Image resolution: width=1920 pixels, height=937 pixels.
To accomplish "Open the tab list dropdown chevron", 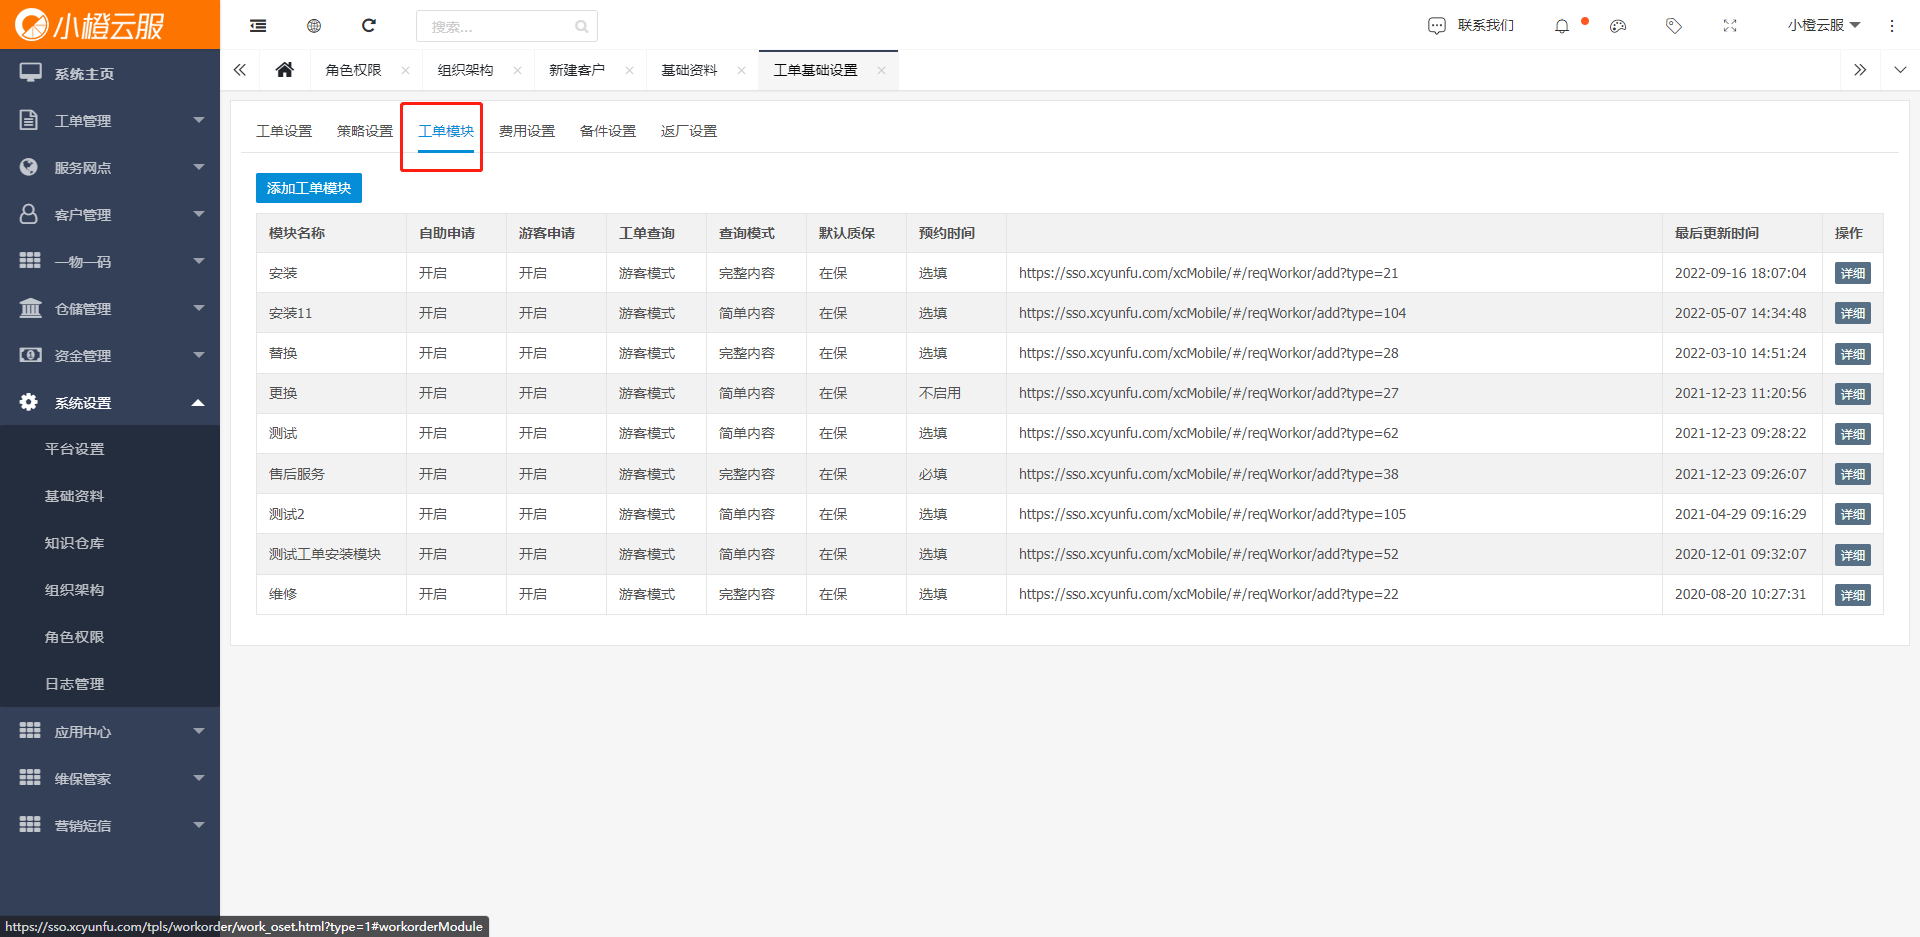I will tap(1900, 70).
